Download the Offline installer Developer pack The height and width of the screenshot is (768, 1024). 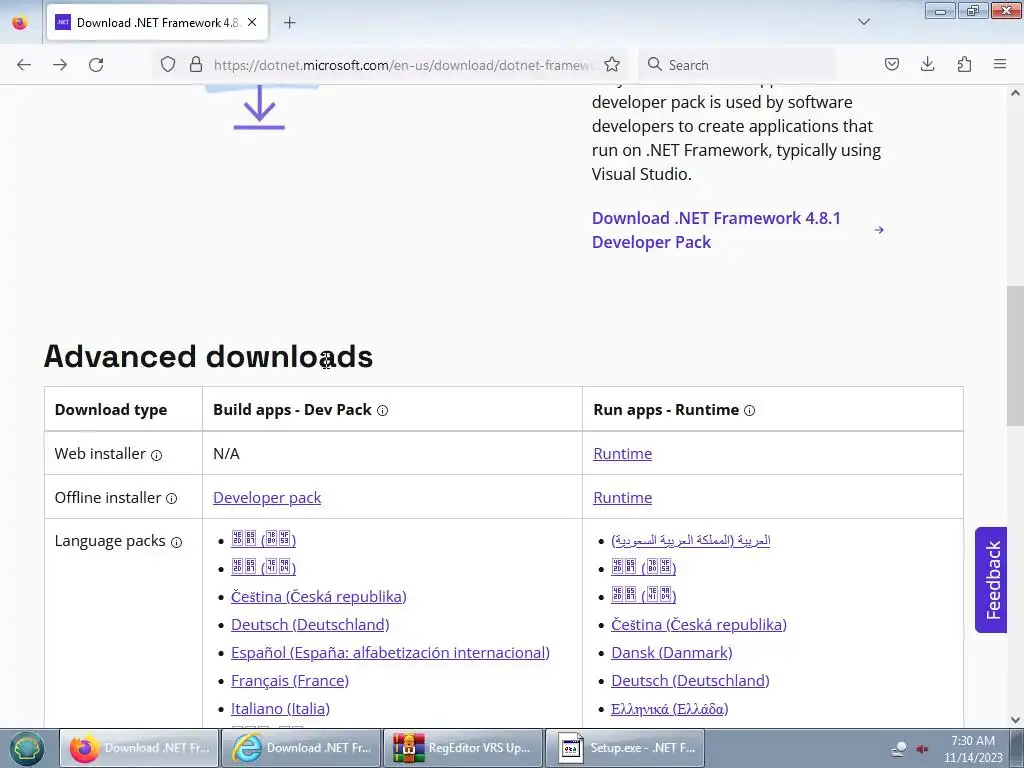[x=267, y=498]
